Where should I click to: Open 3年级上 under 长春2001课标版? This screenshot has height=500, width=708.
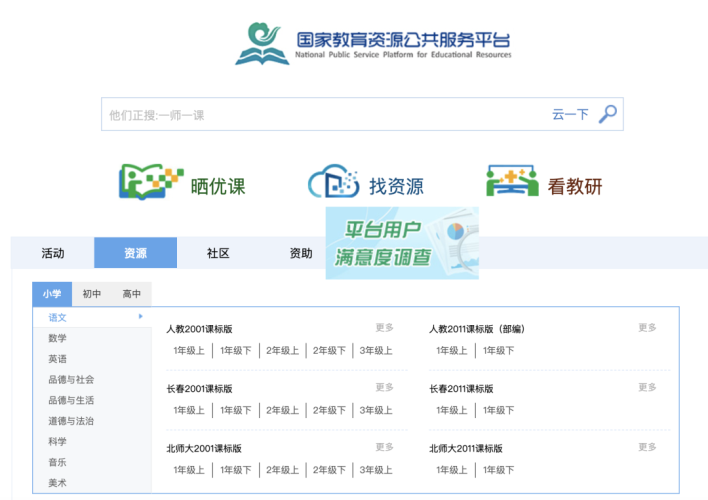376,410
